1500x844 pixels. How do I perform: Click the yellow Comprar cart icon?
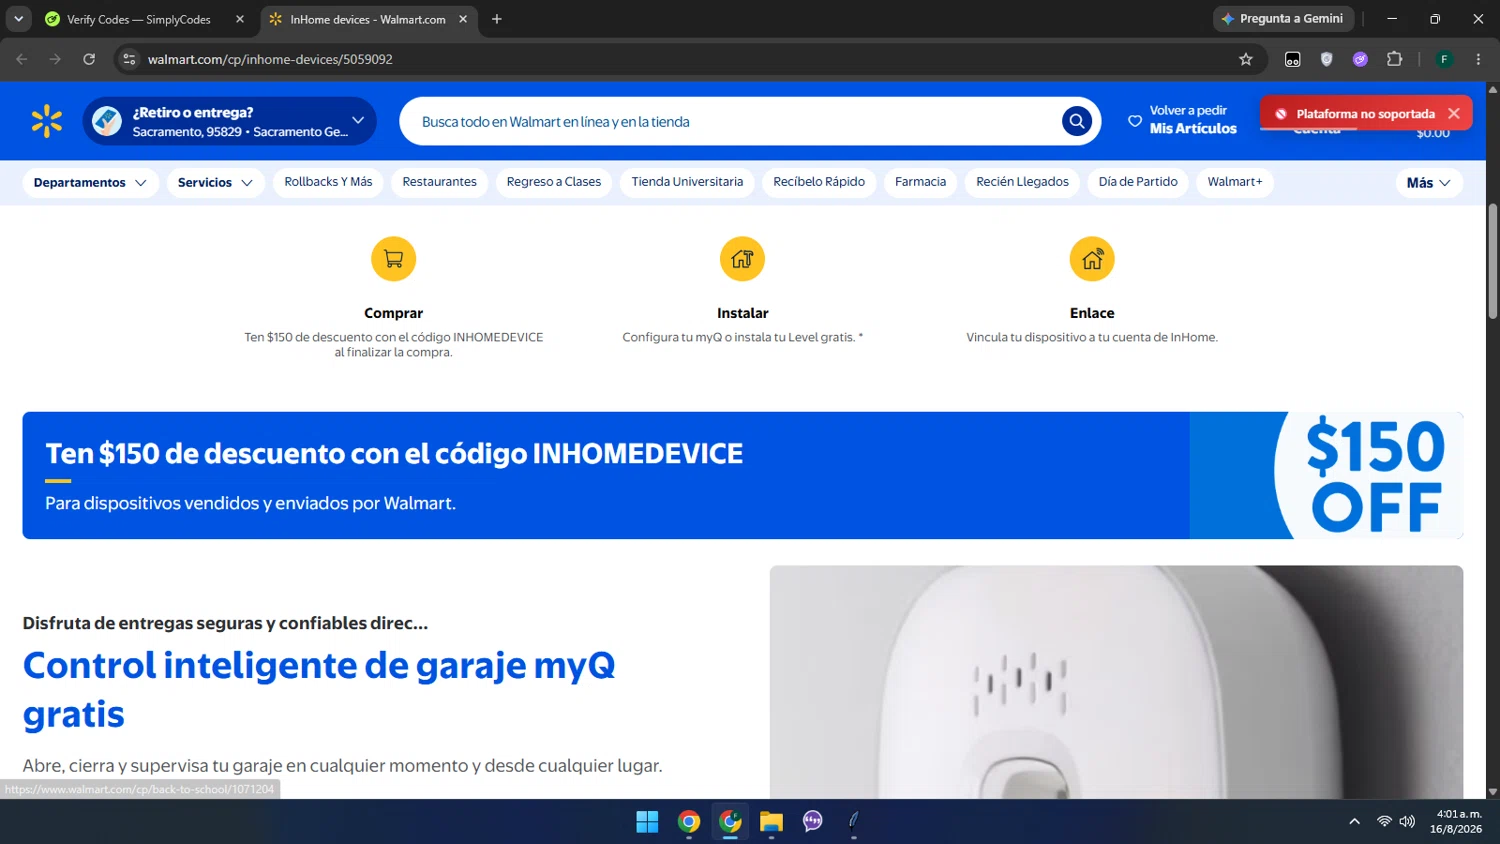click(x=394, y=259)
